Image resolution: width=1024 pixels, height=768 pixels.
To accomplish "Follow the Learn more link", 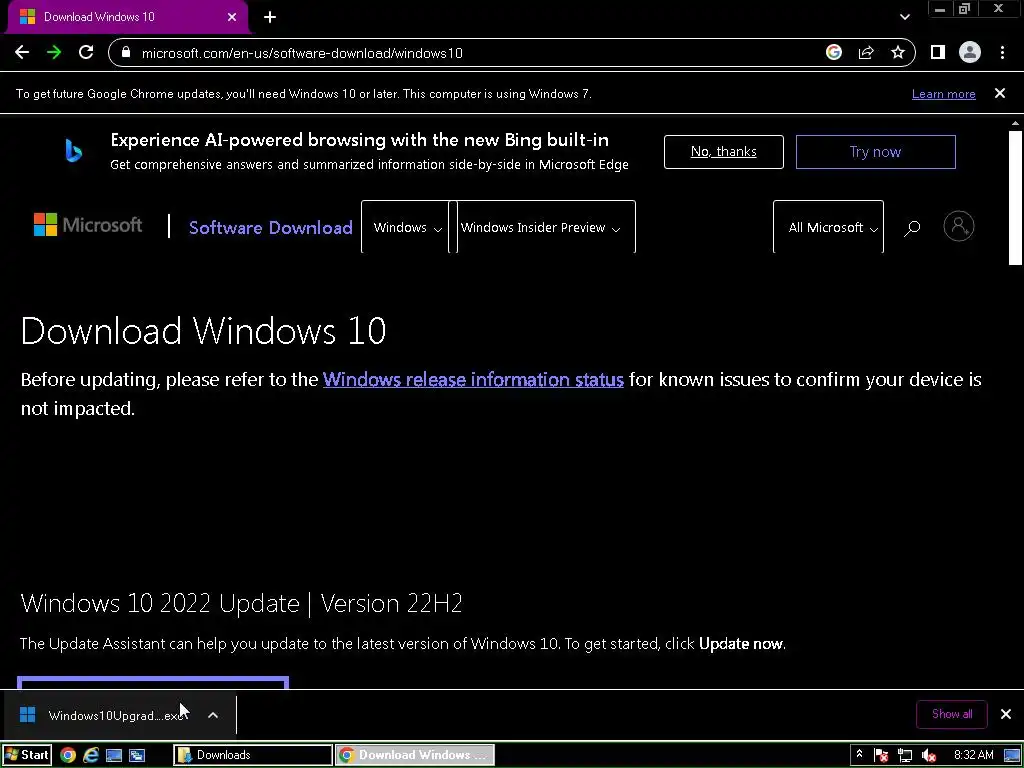I will (944, 94).
